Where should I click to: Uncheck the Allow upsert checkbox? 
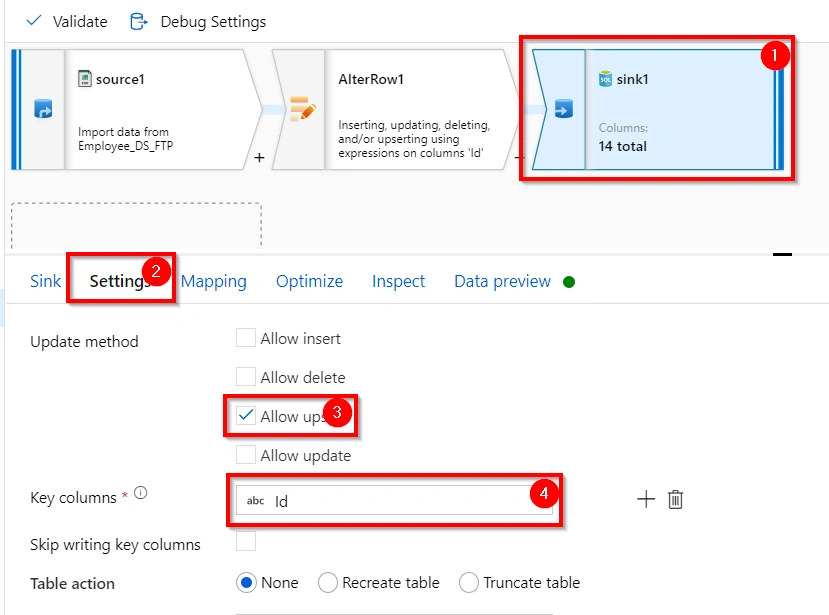coord(246,416)
